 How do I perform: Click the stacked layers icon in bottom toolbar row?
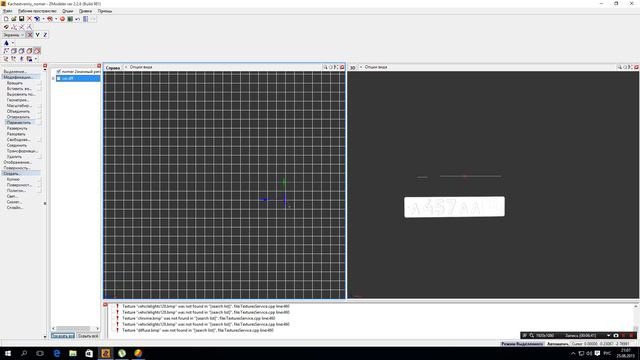29,59
